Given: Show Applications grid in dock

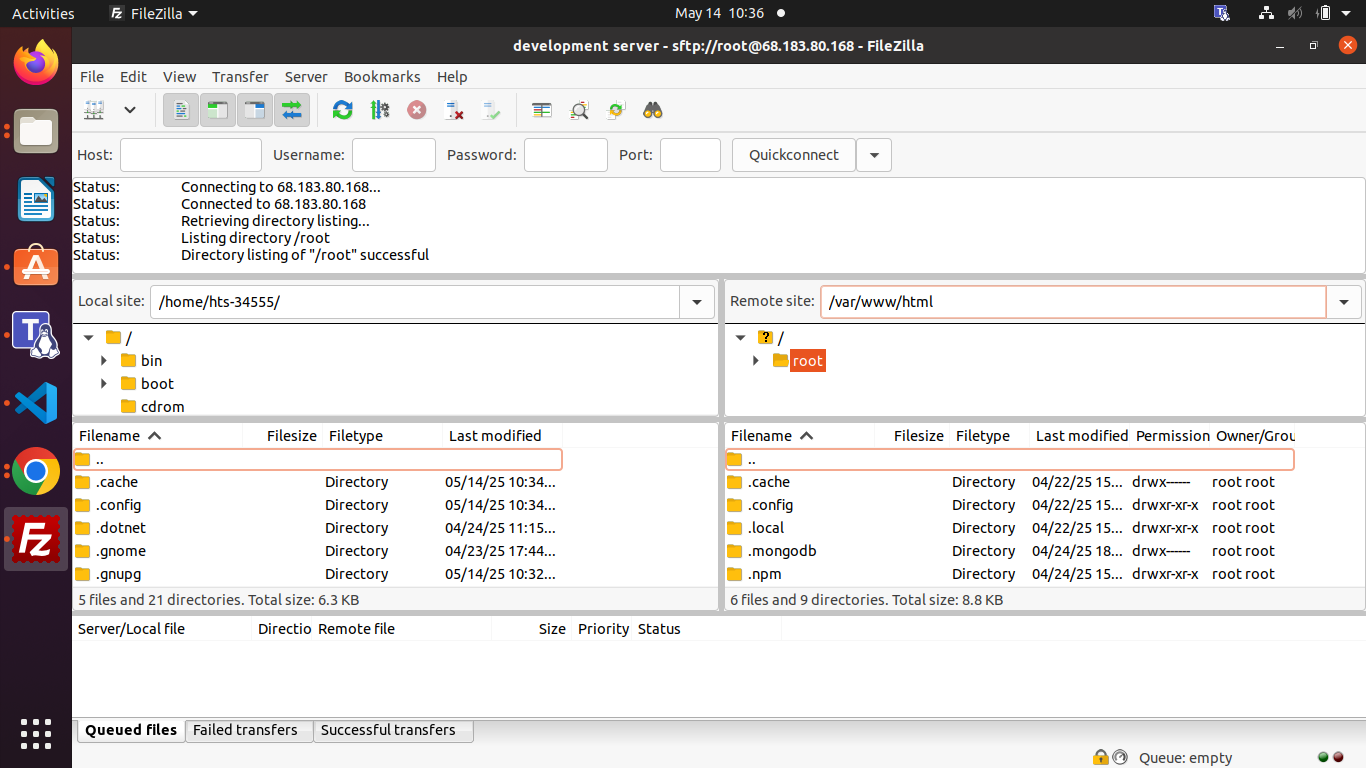Looking at the screenshot, I should (x=36, y=734).
